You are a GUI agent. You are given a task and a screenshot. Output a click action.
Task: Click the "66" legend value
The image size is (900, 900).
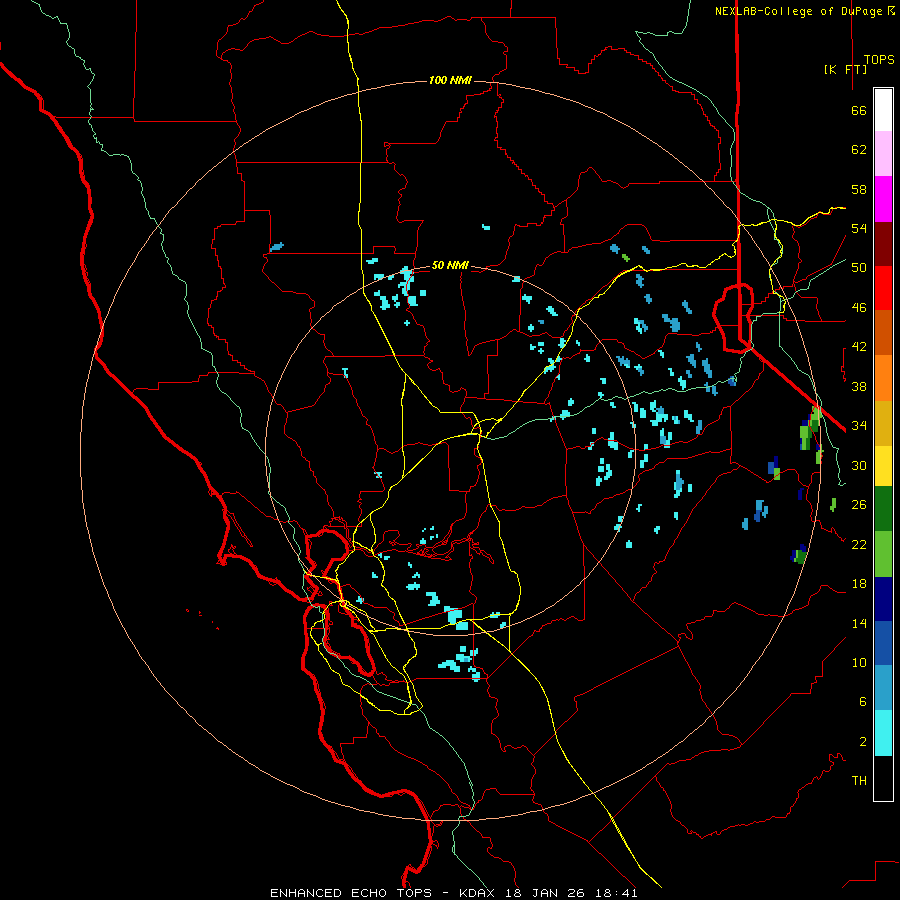(859, 110)
